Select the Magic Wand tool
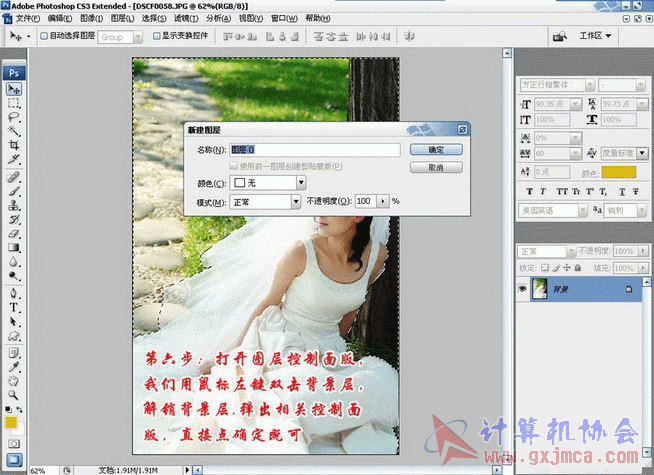654x475 pixels. tap(14, 131)
